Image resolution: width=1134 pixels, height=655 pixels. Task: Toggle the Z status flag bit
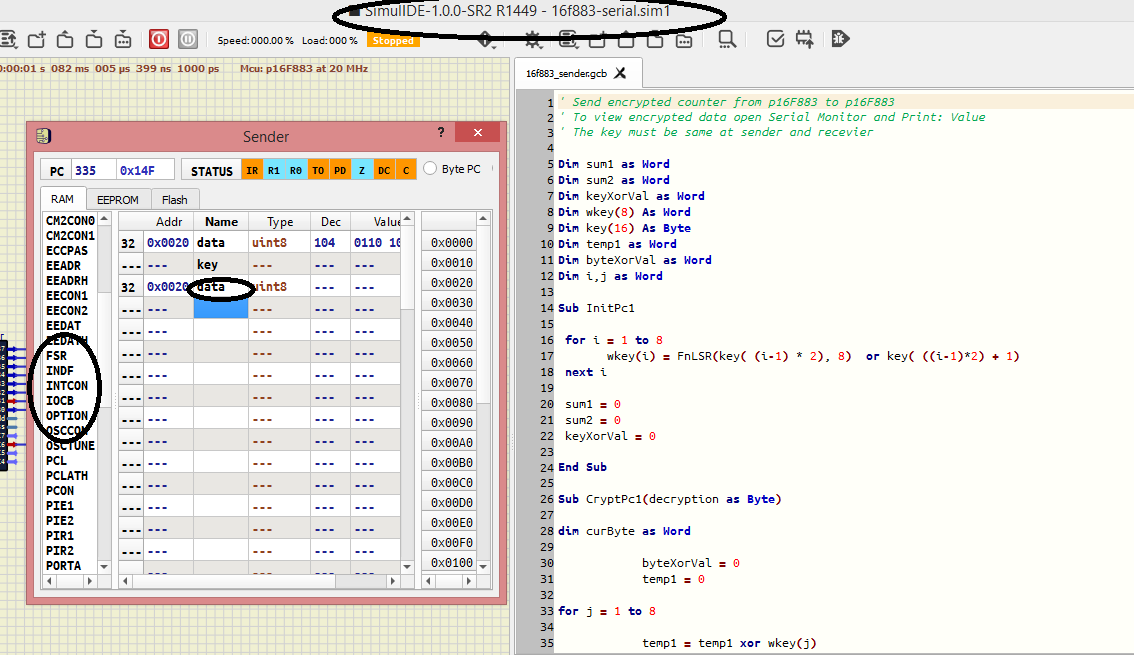pos(361,170)
